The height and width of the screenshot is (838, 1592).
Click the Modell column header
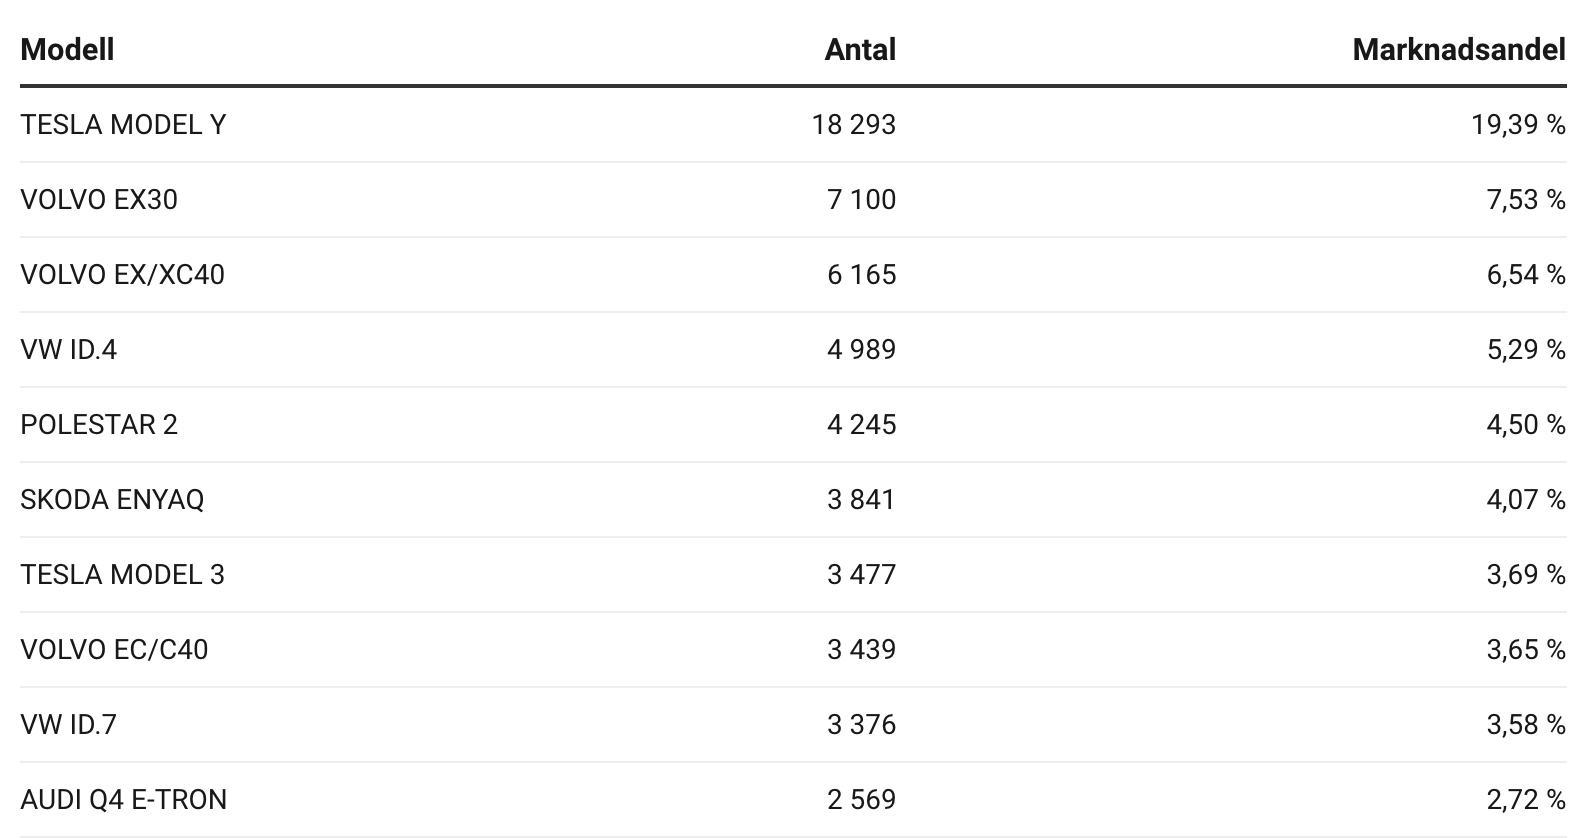point(67,50)
